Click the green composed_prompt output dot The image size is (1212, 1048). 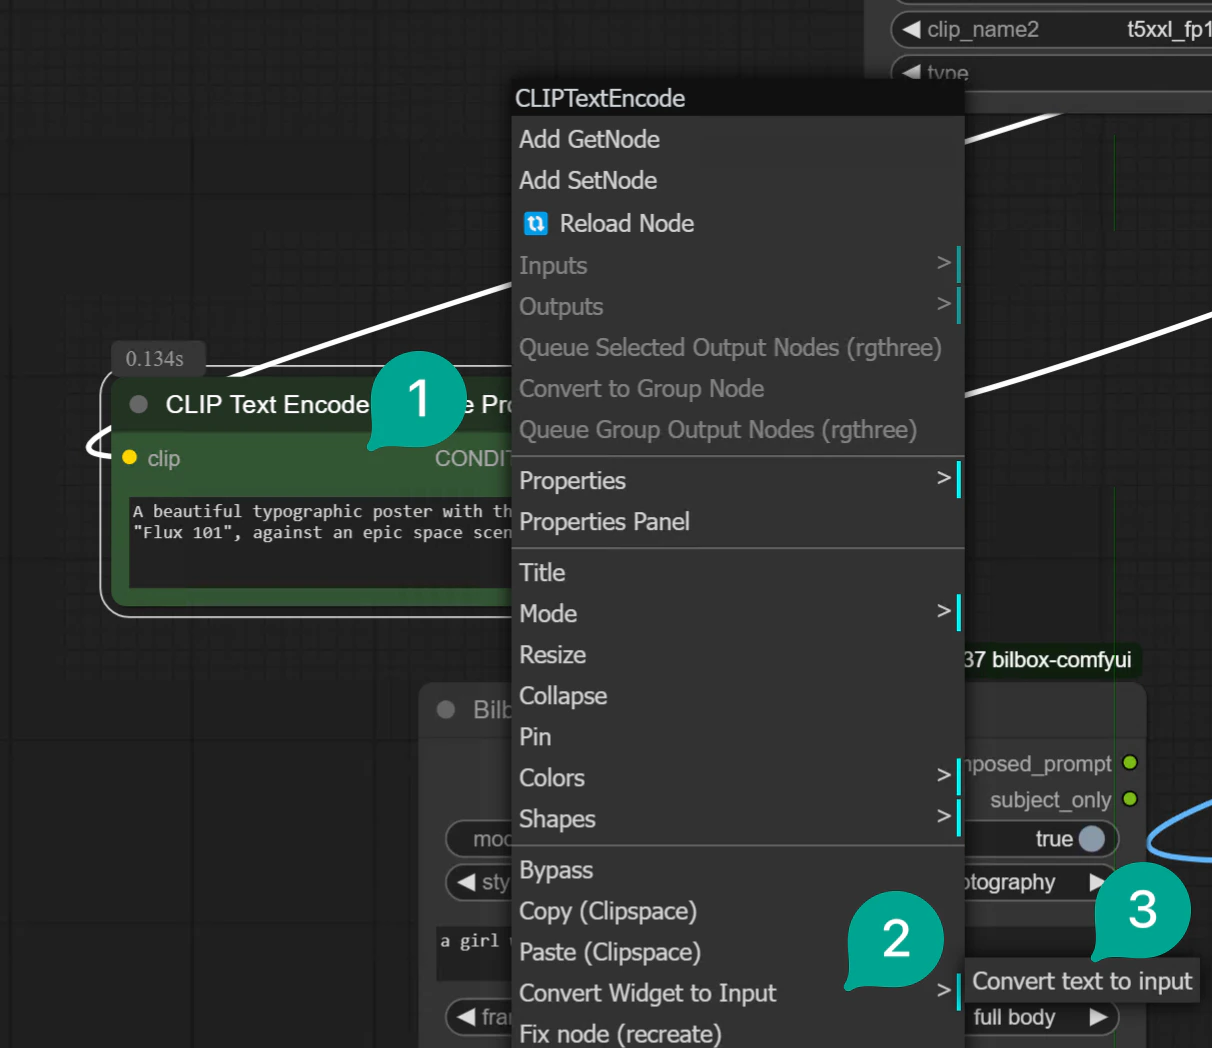(x=1129, y=762)
